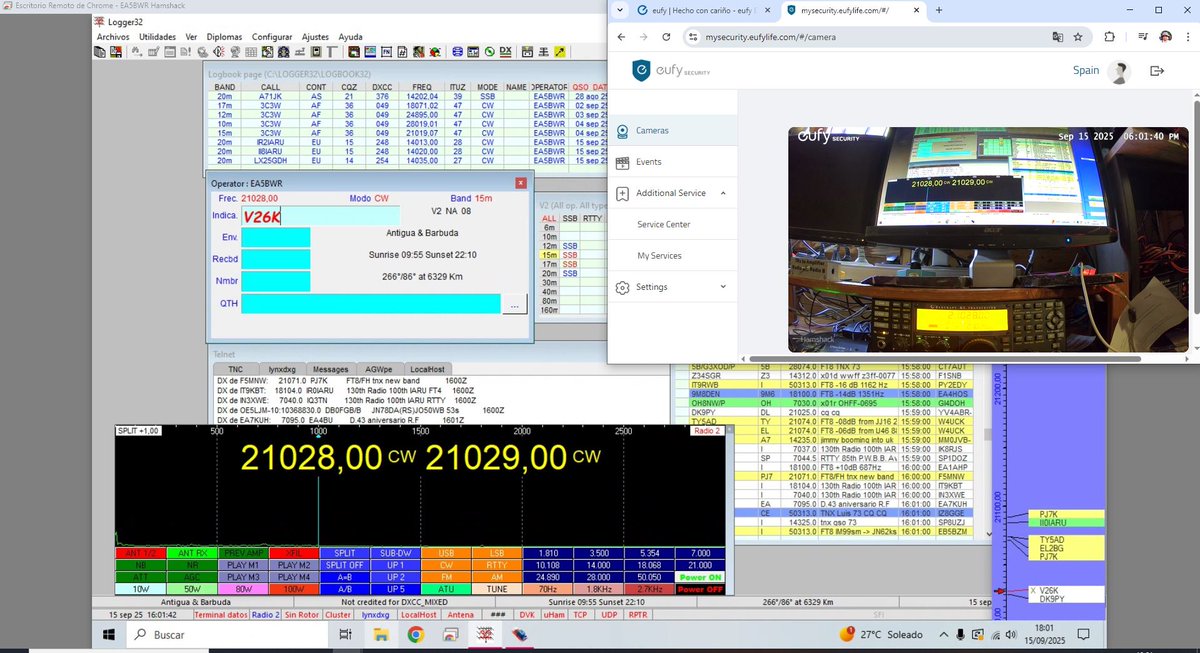This screenshot has height=653, width=1200.
Task: Click the eufy user avatar icon
Action: coord(1119,72)
